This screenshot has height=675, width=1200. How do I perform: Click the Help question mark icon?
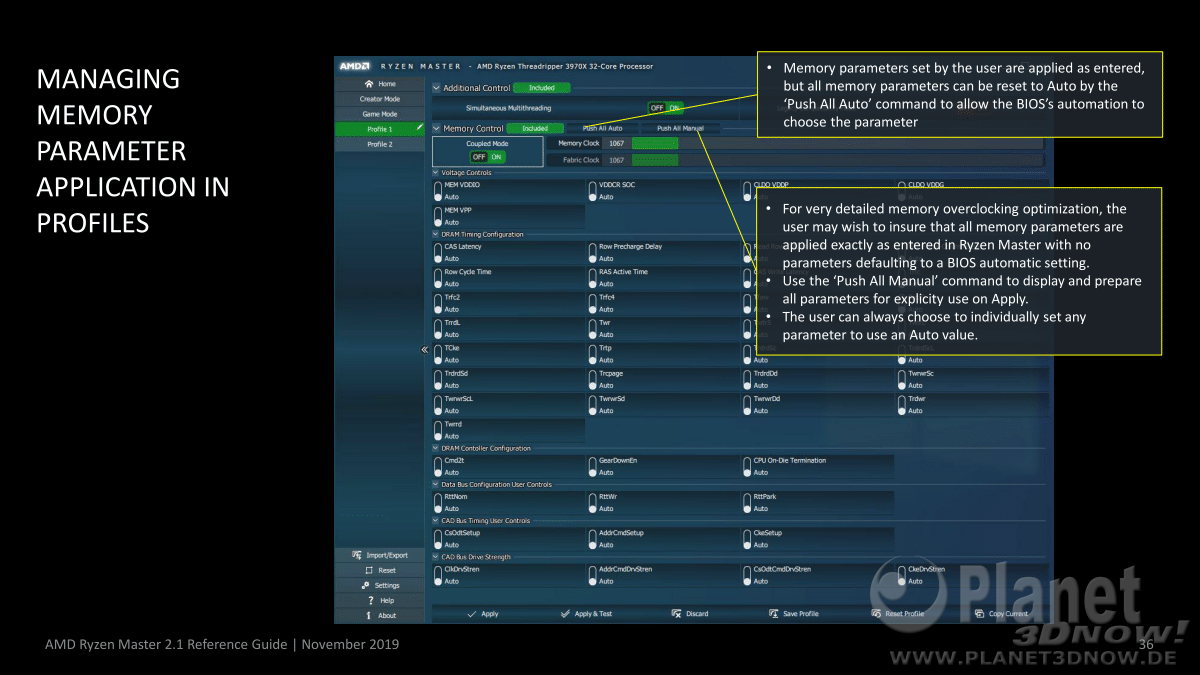(x=371, y=600)
